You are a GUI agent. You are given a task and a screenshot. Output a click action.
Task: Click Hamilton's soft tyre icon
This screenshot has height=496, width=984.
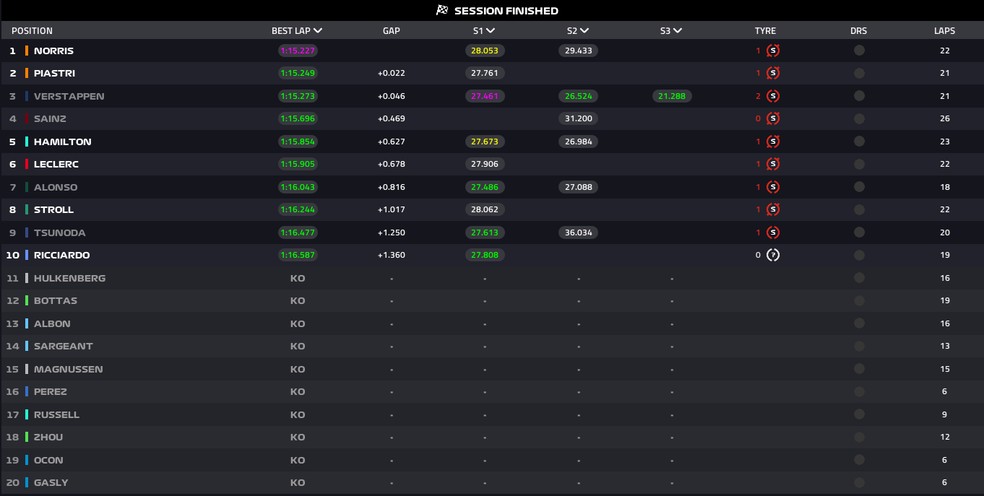pos(772,142)
